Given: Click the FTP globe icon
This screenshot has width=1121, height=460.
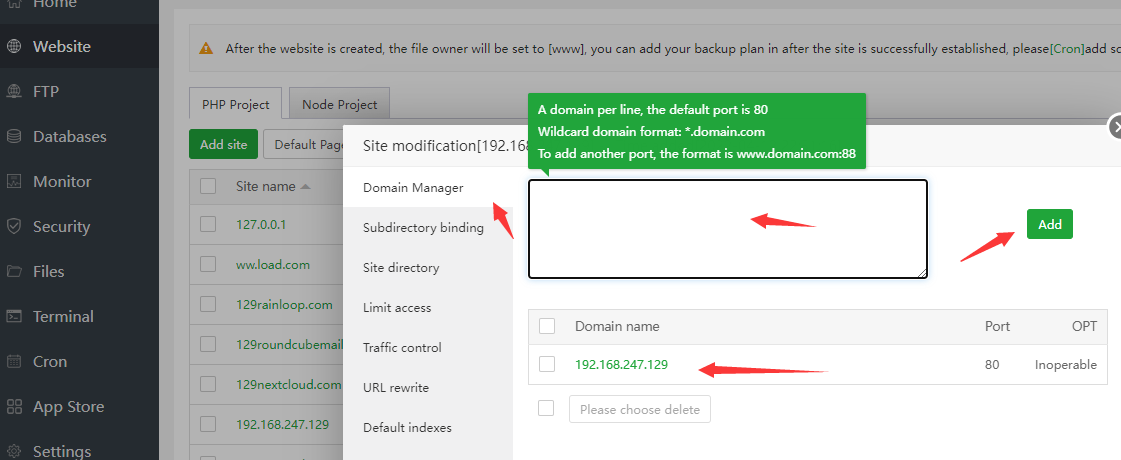Looking at the screenshot, I should click(x=14, y=92).
